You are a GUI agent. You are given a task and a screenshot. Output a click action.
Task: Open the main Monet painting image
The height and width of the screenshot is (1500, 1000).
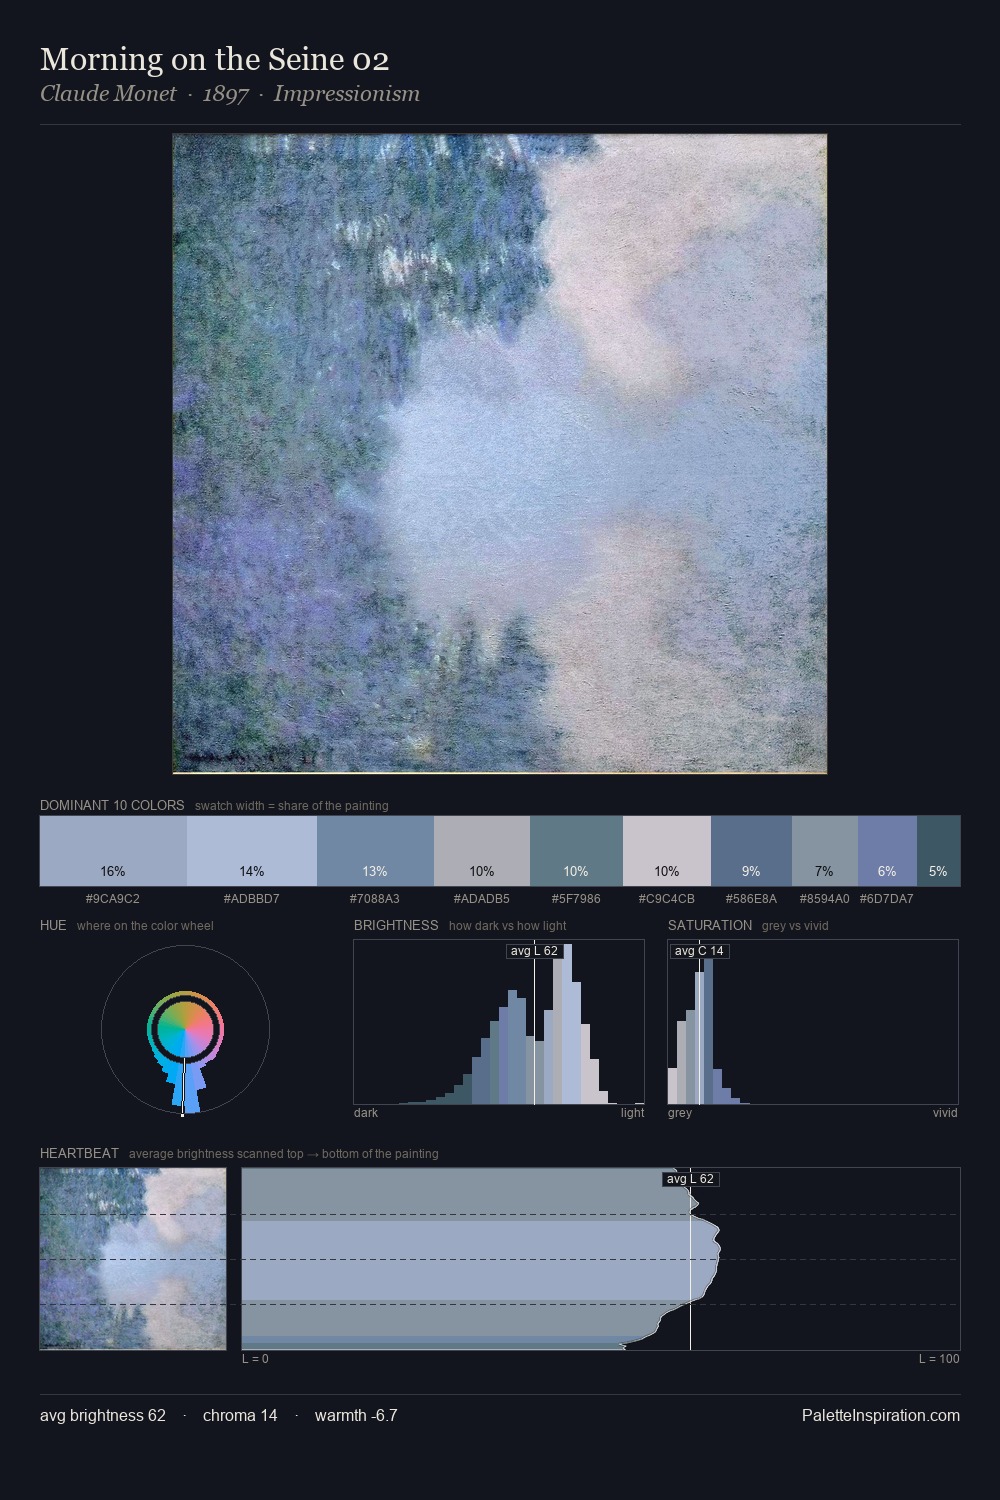pos(500,454)
